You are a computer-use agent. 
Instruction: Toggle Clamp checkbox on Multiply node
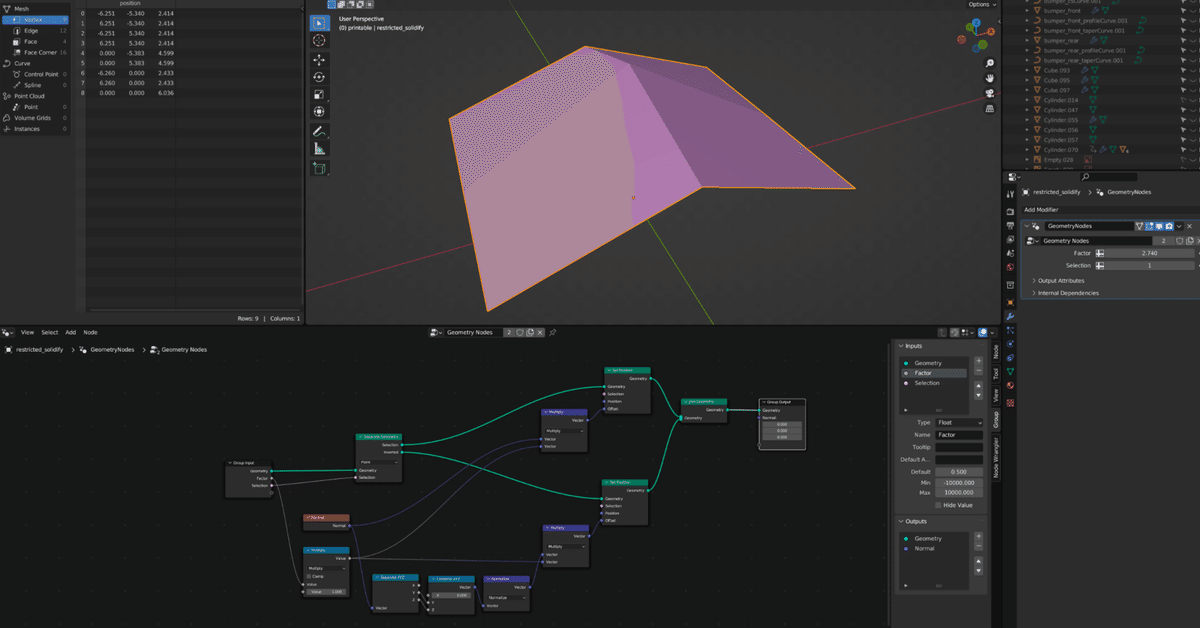[x=309, y=576]
